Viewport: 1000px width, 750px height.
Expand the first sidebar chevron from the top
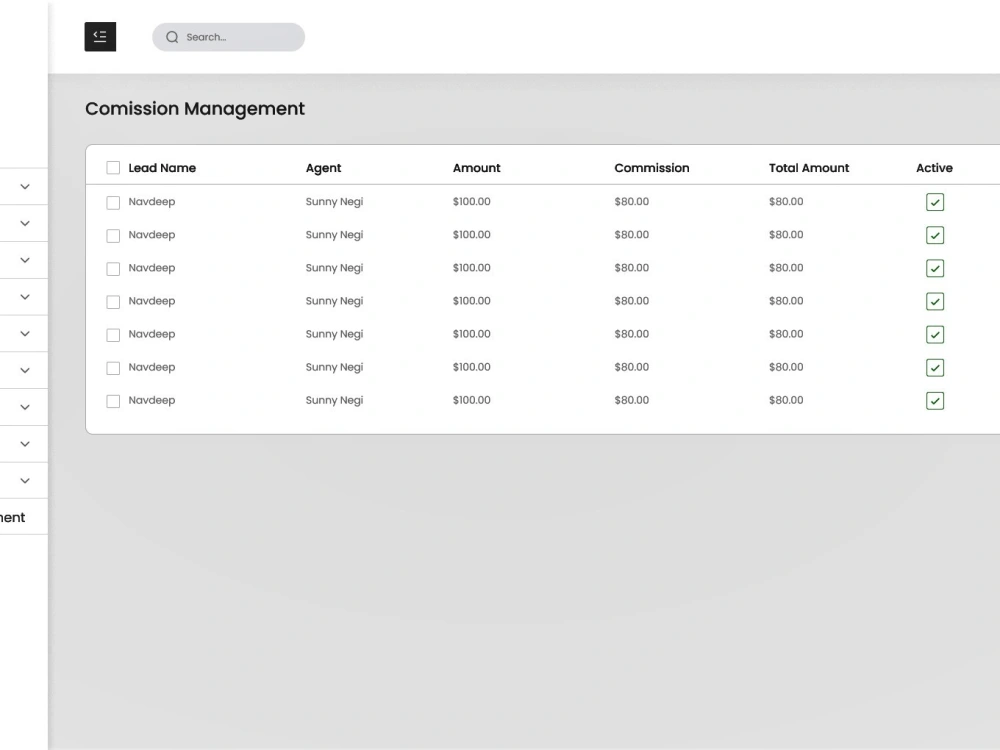(25, 187)
